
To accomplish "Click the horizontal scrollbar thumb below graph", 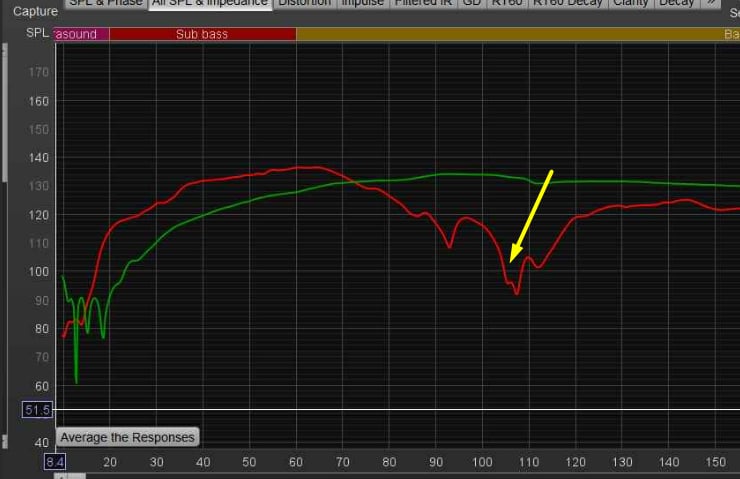I will [x=70, y=476].
